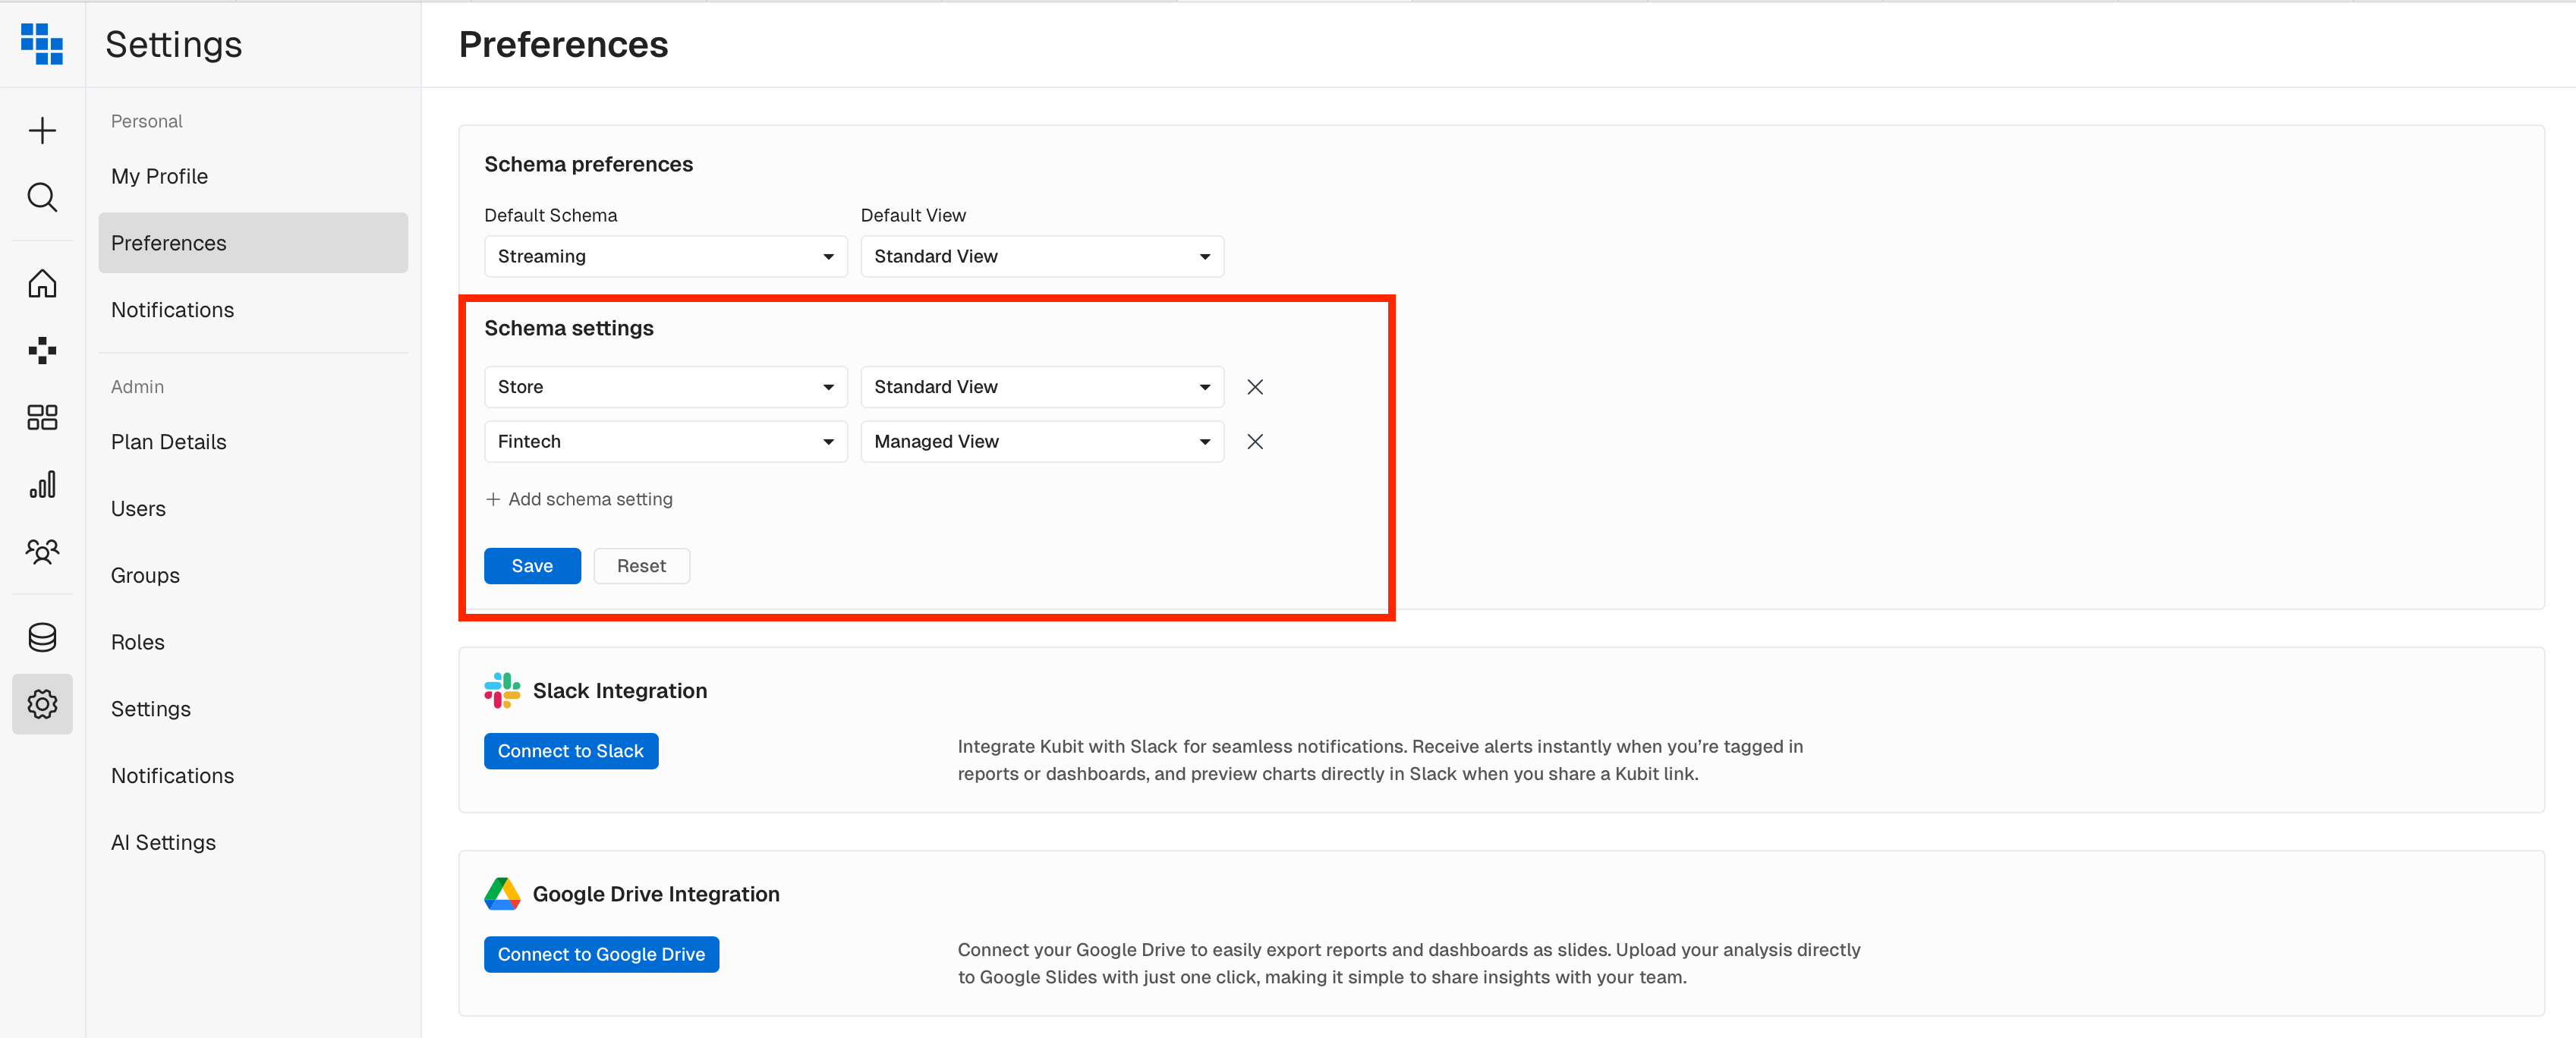Navigate to Plan Details admin page
The width and height of the screenshot is (2576, 1038).
[x=168, y=442]
